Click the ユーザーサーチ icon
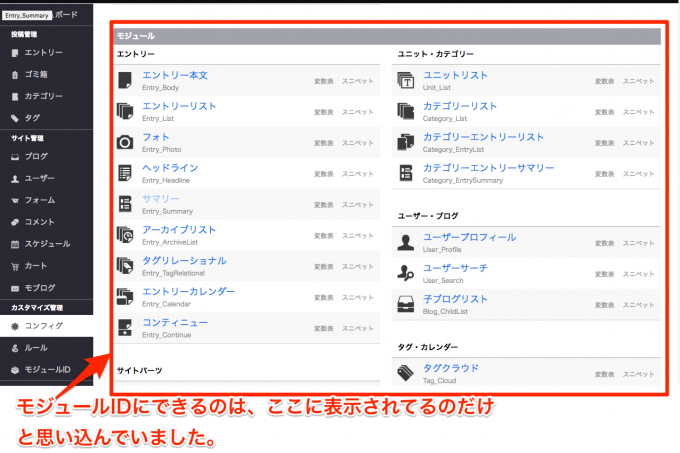Image resolution: width=680 pixels, height=453 pixels. coord(406,273)
